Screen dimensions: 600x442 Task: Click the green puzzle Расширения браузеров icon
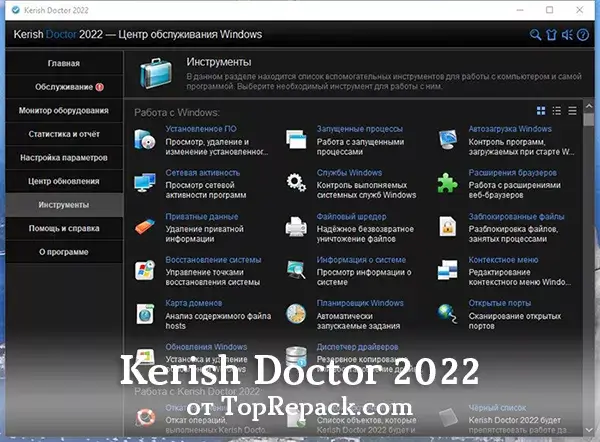448,183
